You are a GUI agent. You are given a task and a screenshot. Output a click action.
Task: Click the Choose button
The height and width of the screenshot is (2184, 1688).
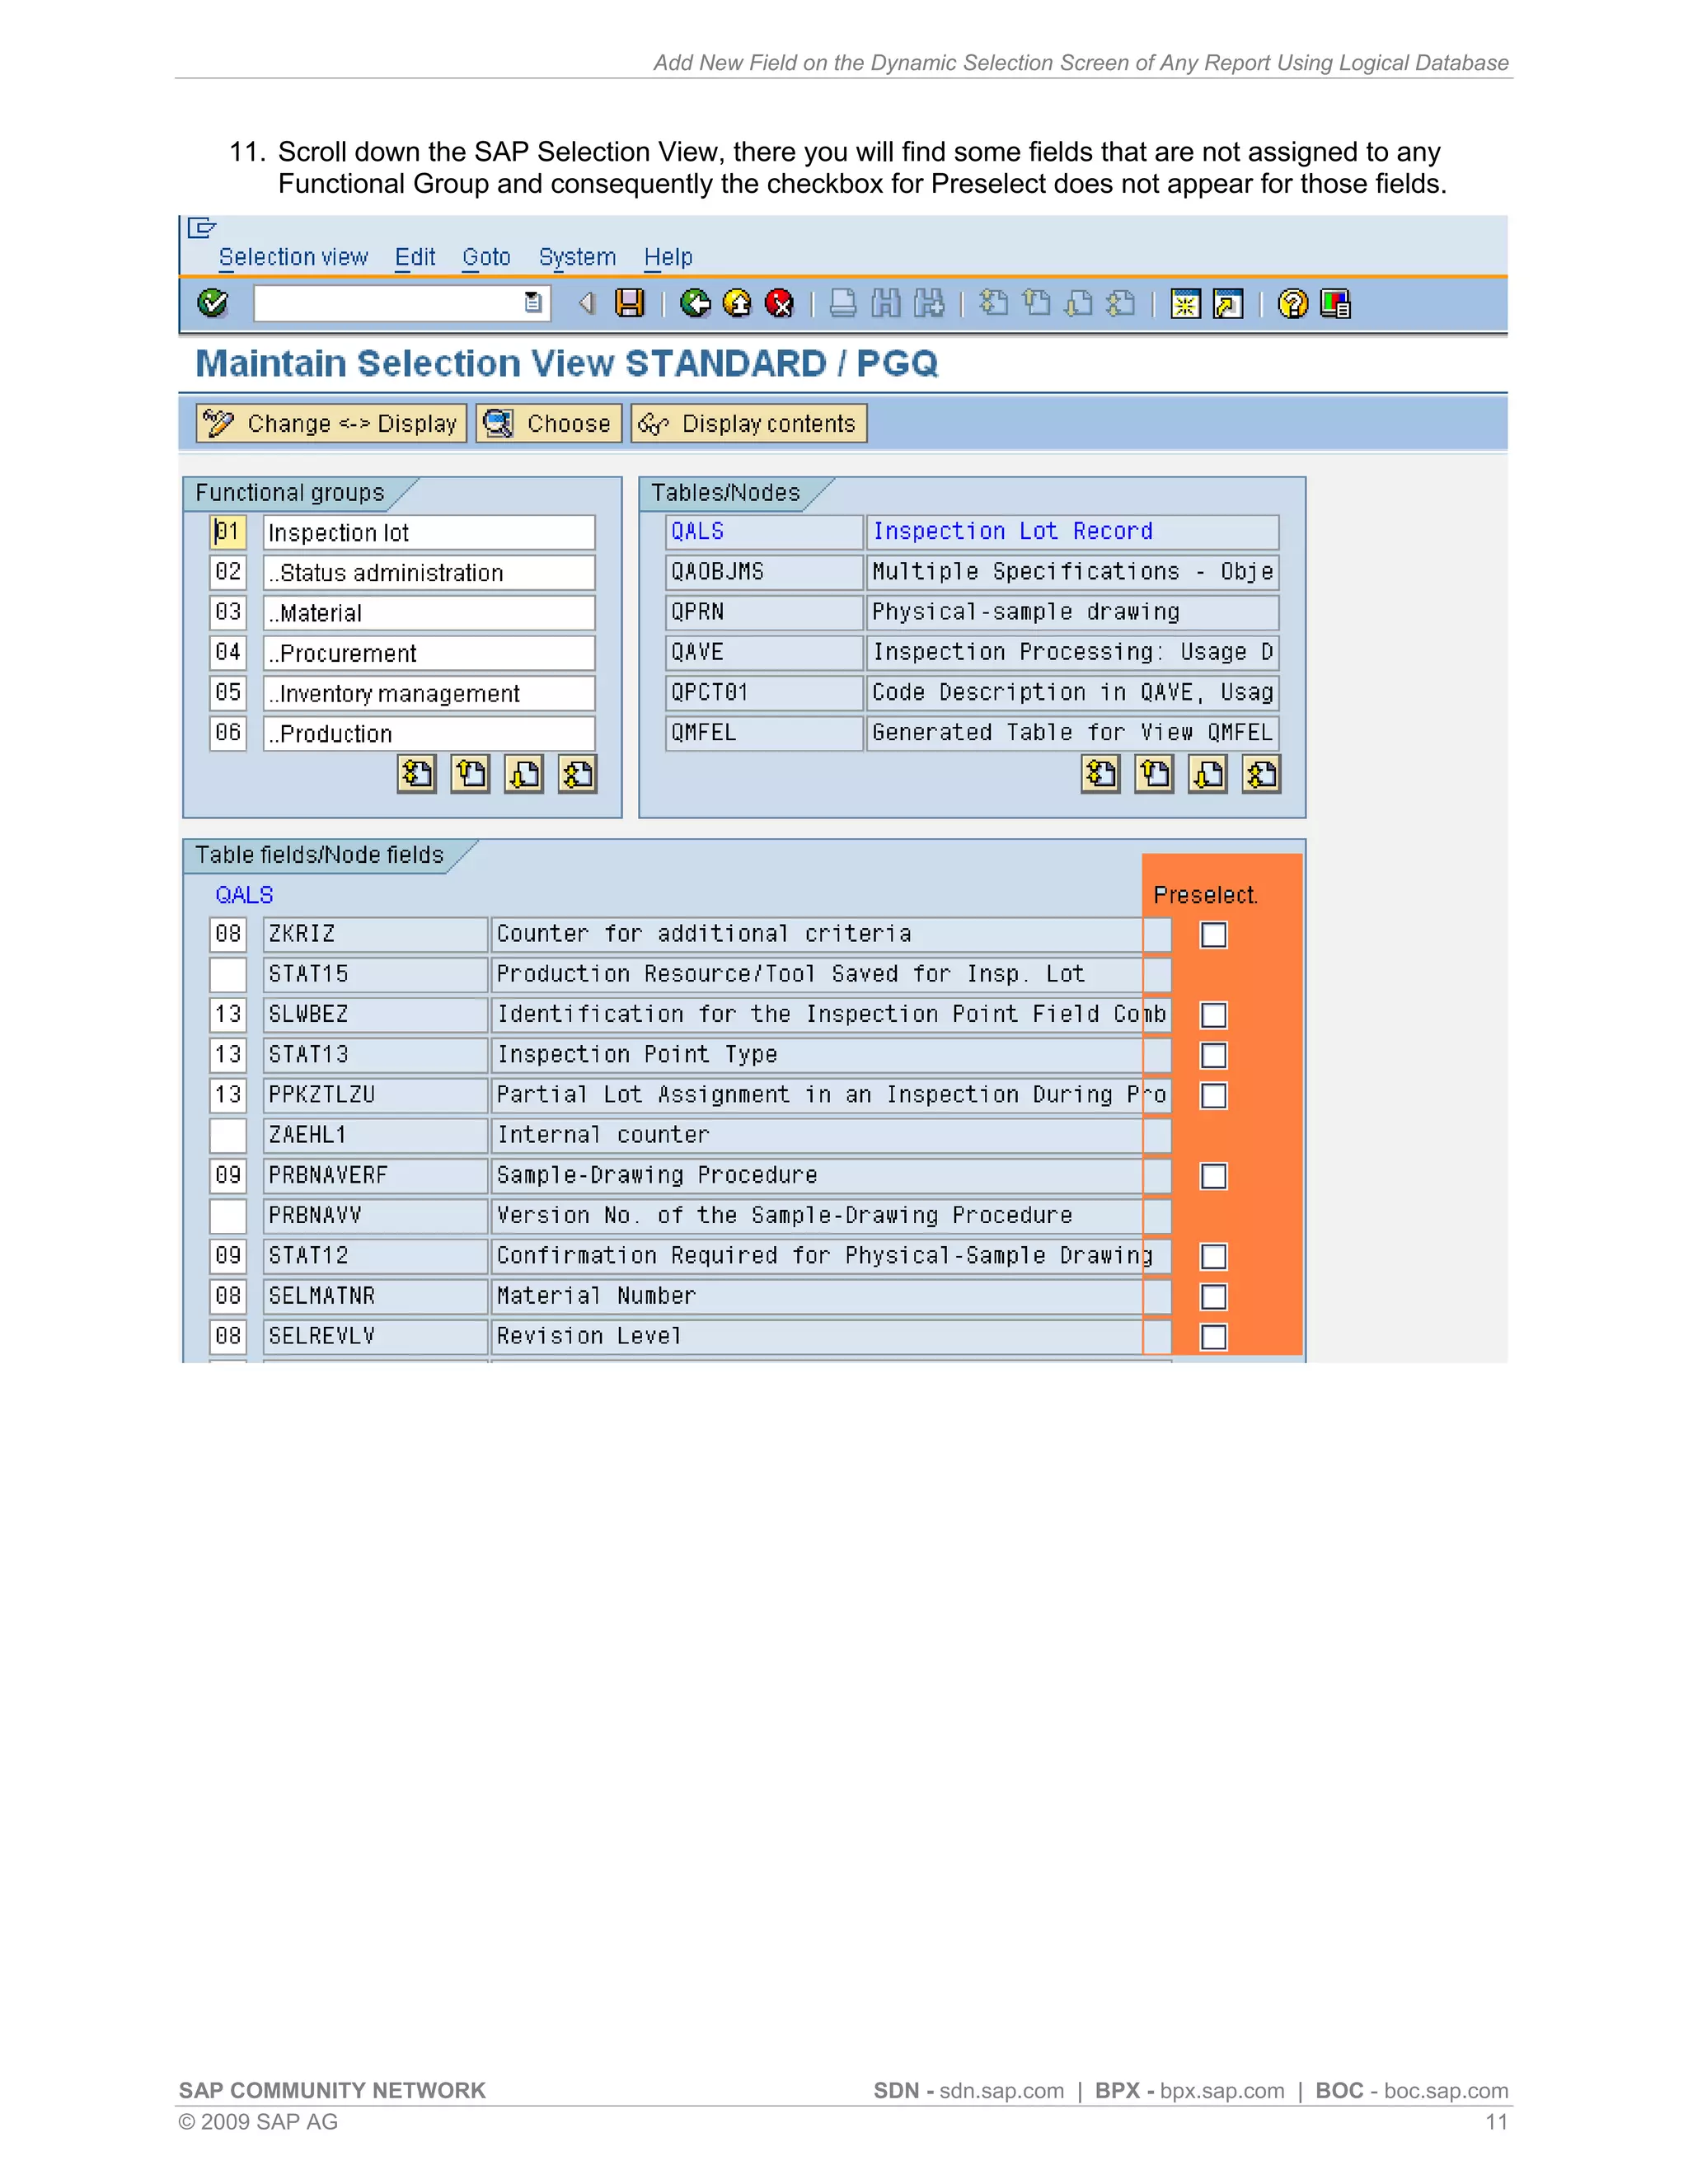tap(549, 424)
